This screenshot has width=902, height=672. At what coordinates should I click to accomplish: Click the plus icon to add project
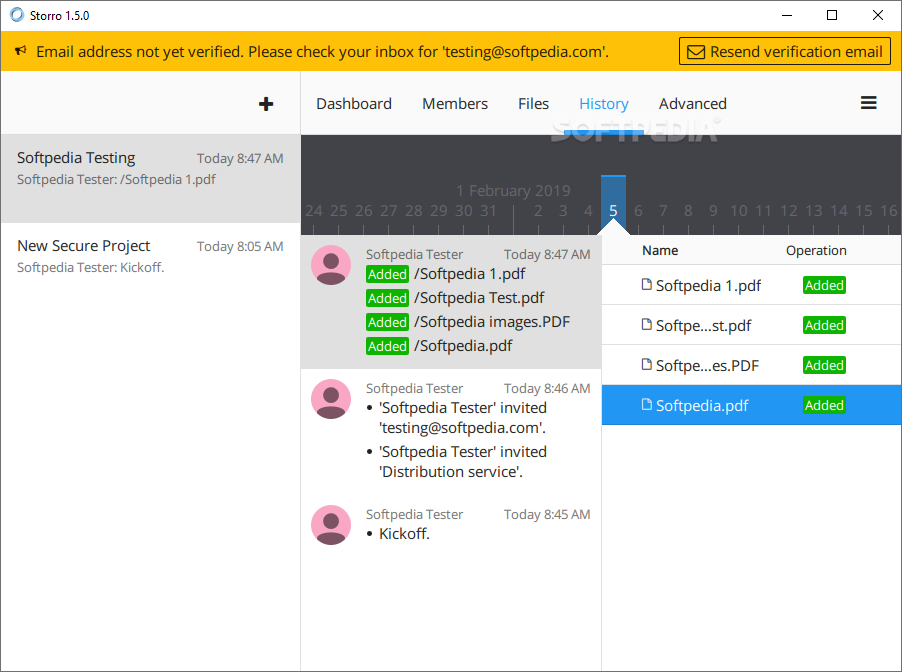(266, 104)
